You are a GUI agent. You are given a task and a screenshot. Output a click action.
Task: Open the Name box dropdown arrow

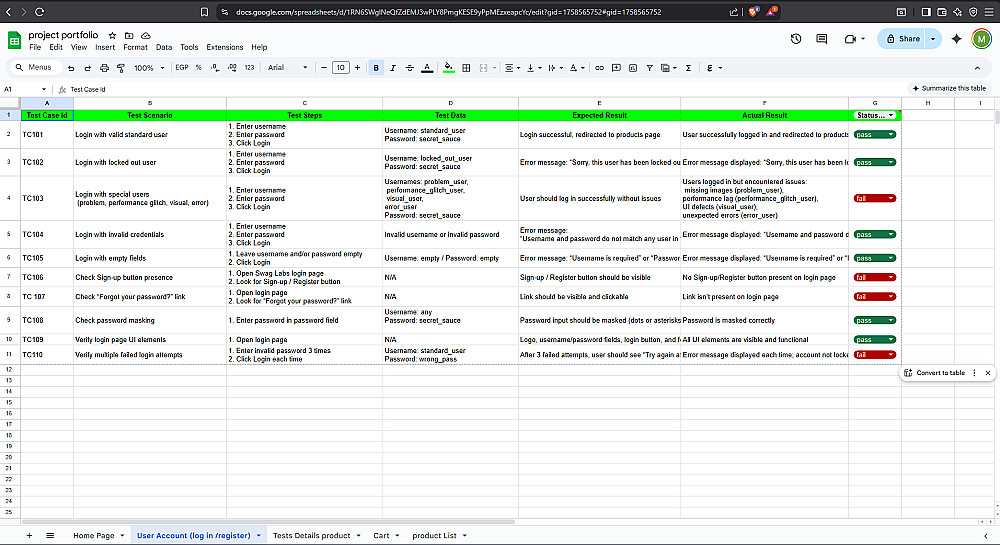point(43,89)
